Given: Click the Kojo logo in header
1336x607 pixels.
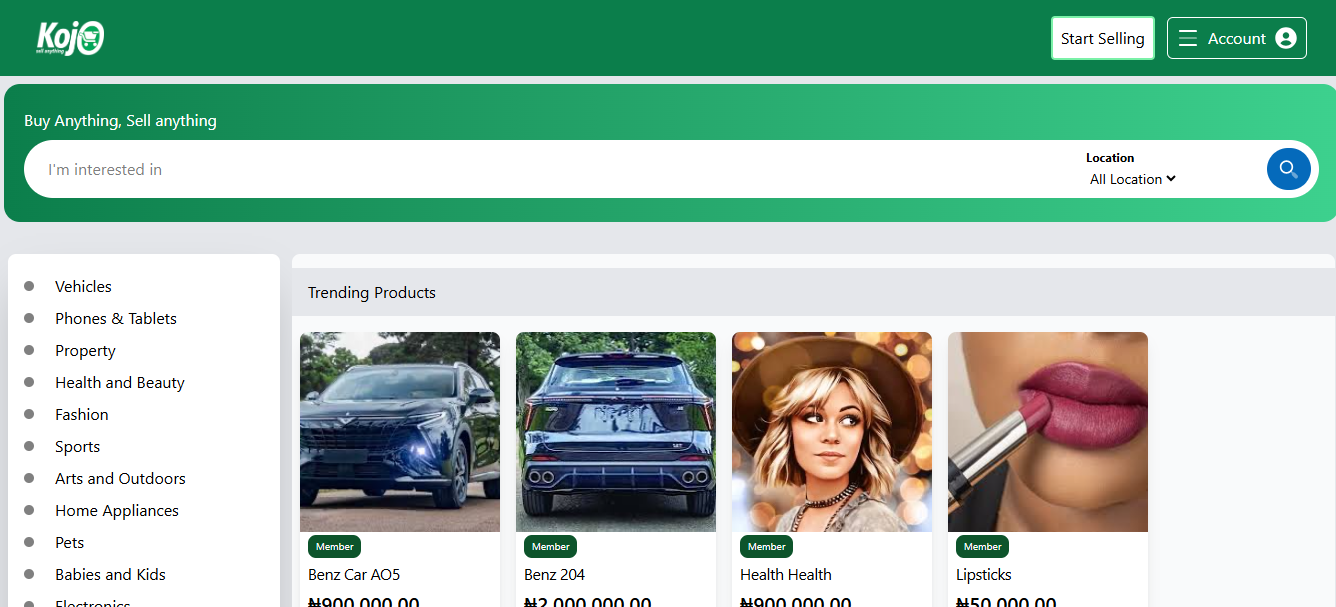Looking at the screenshot, I should (x=70, y=38).
